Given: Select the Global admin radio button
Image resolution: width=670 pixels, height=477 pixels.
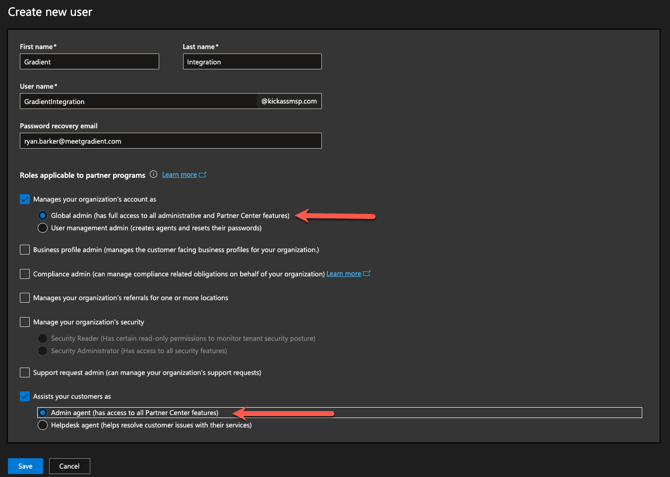Looking at the screenshot, I should coord(42,215).
